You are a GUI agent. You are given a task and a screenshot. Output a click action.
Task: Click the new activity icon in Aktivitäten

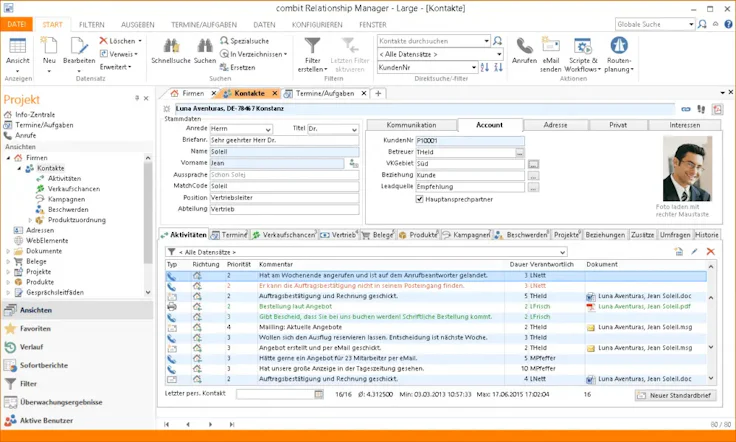click(679, 252)
